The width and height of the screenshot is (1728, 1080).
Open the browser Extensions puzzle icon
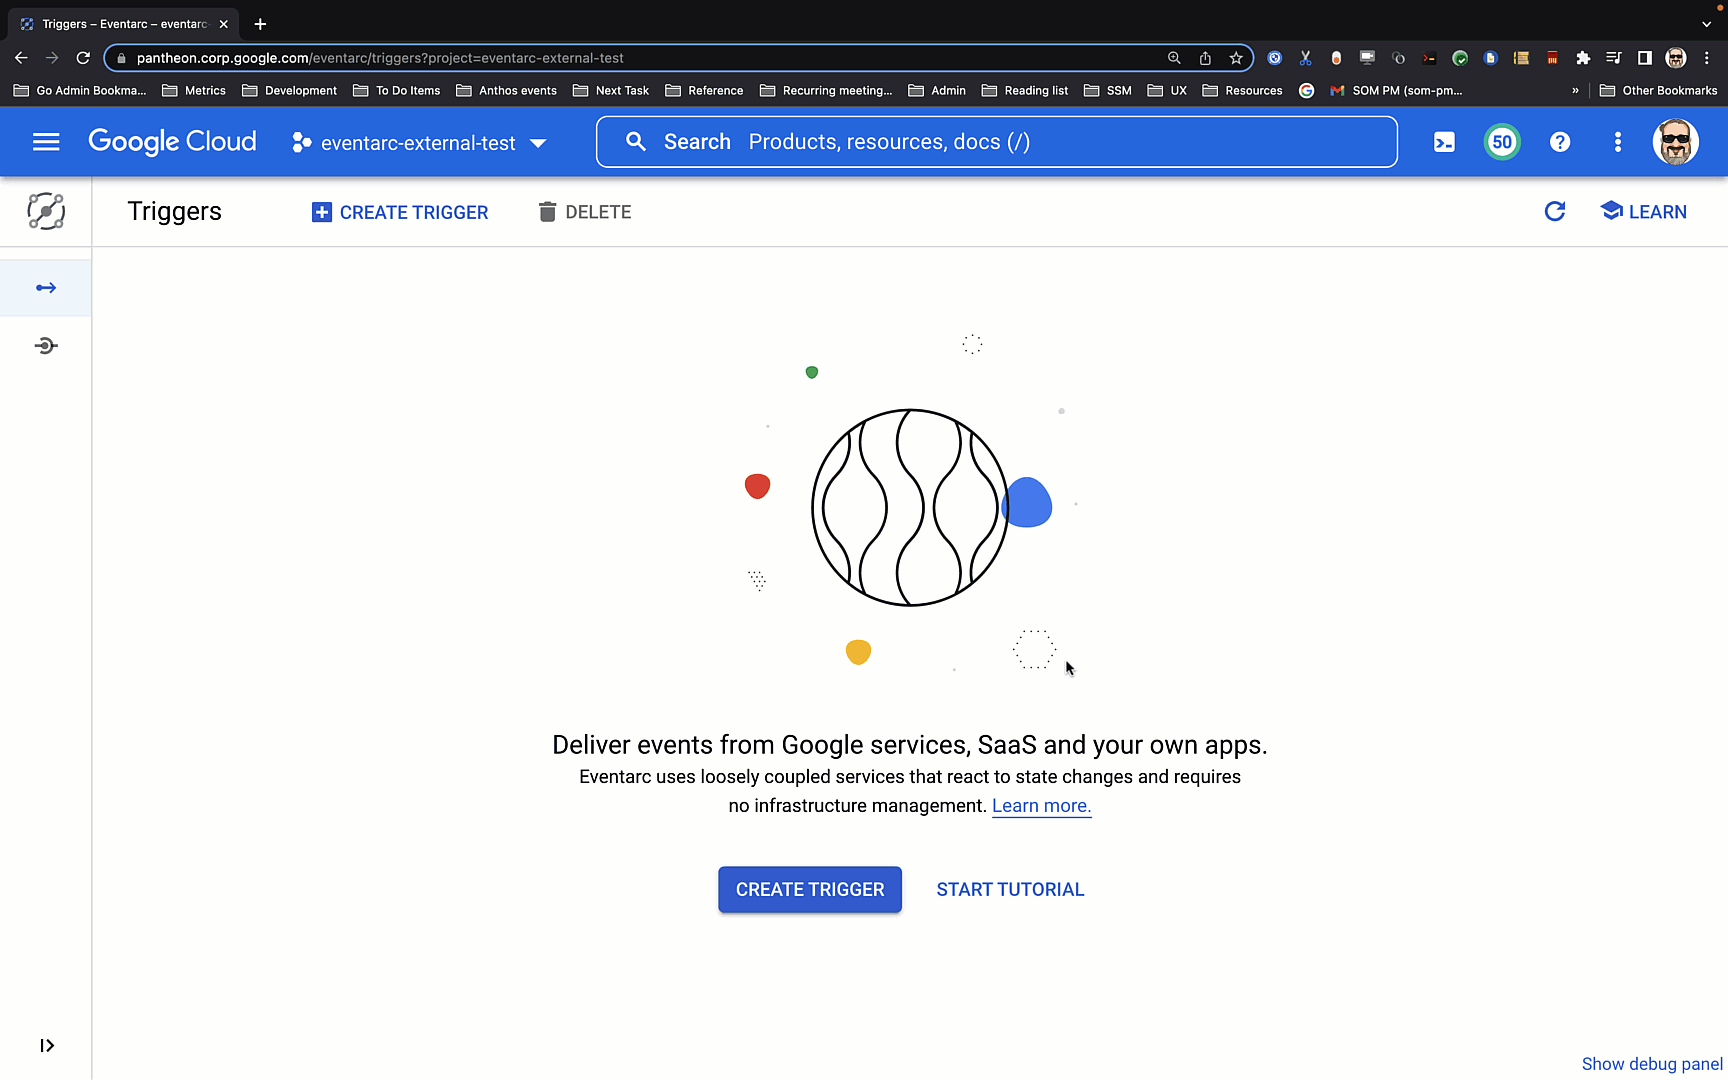1583,58
